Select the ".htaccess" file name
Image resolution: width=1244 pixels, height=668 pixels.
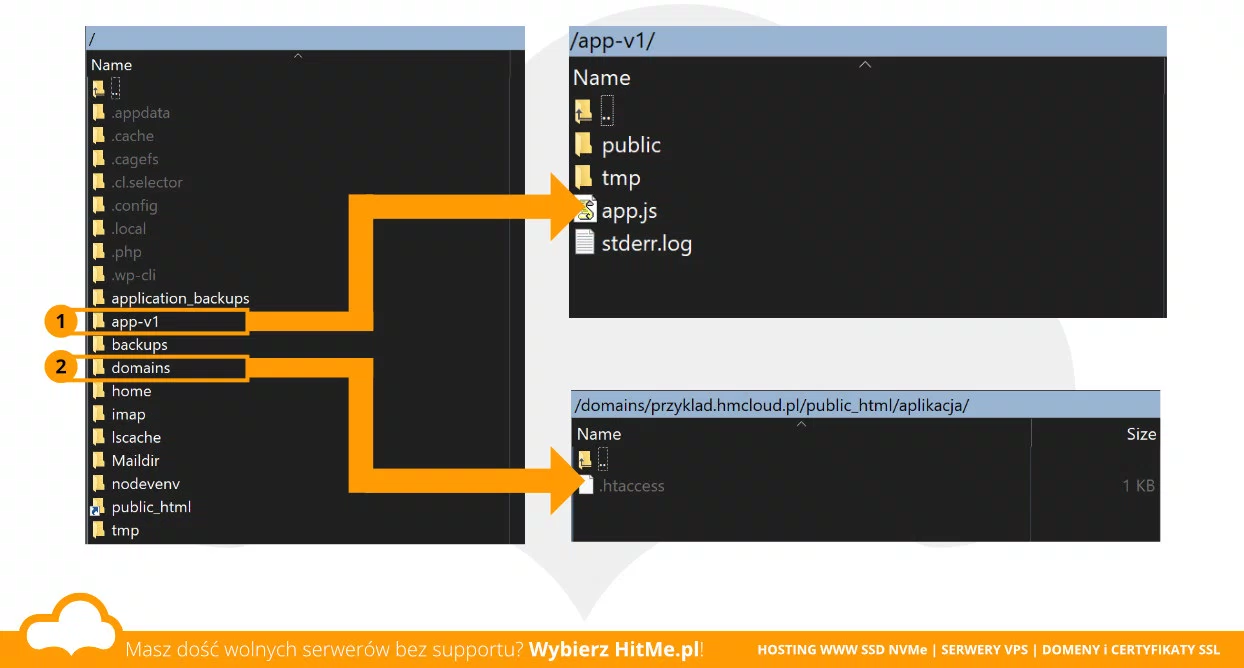point(631,486)
